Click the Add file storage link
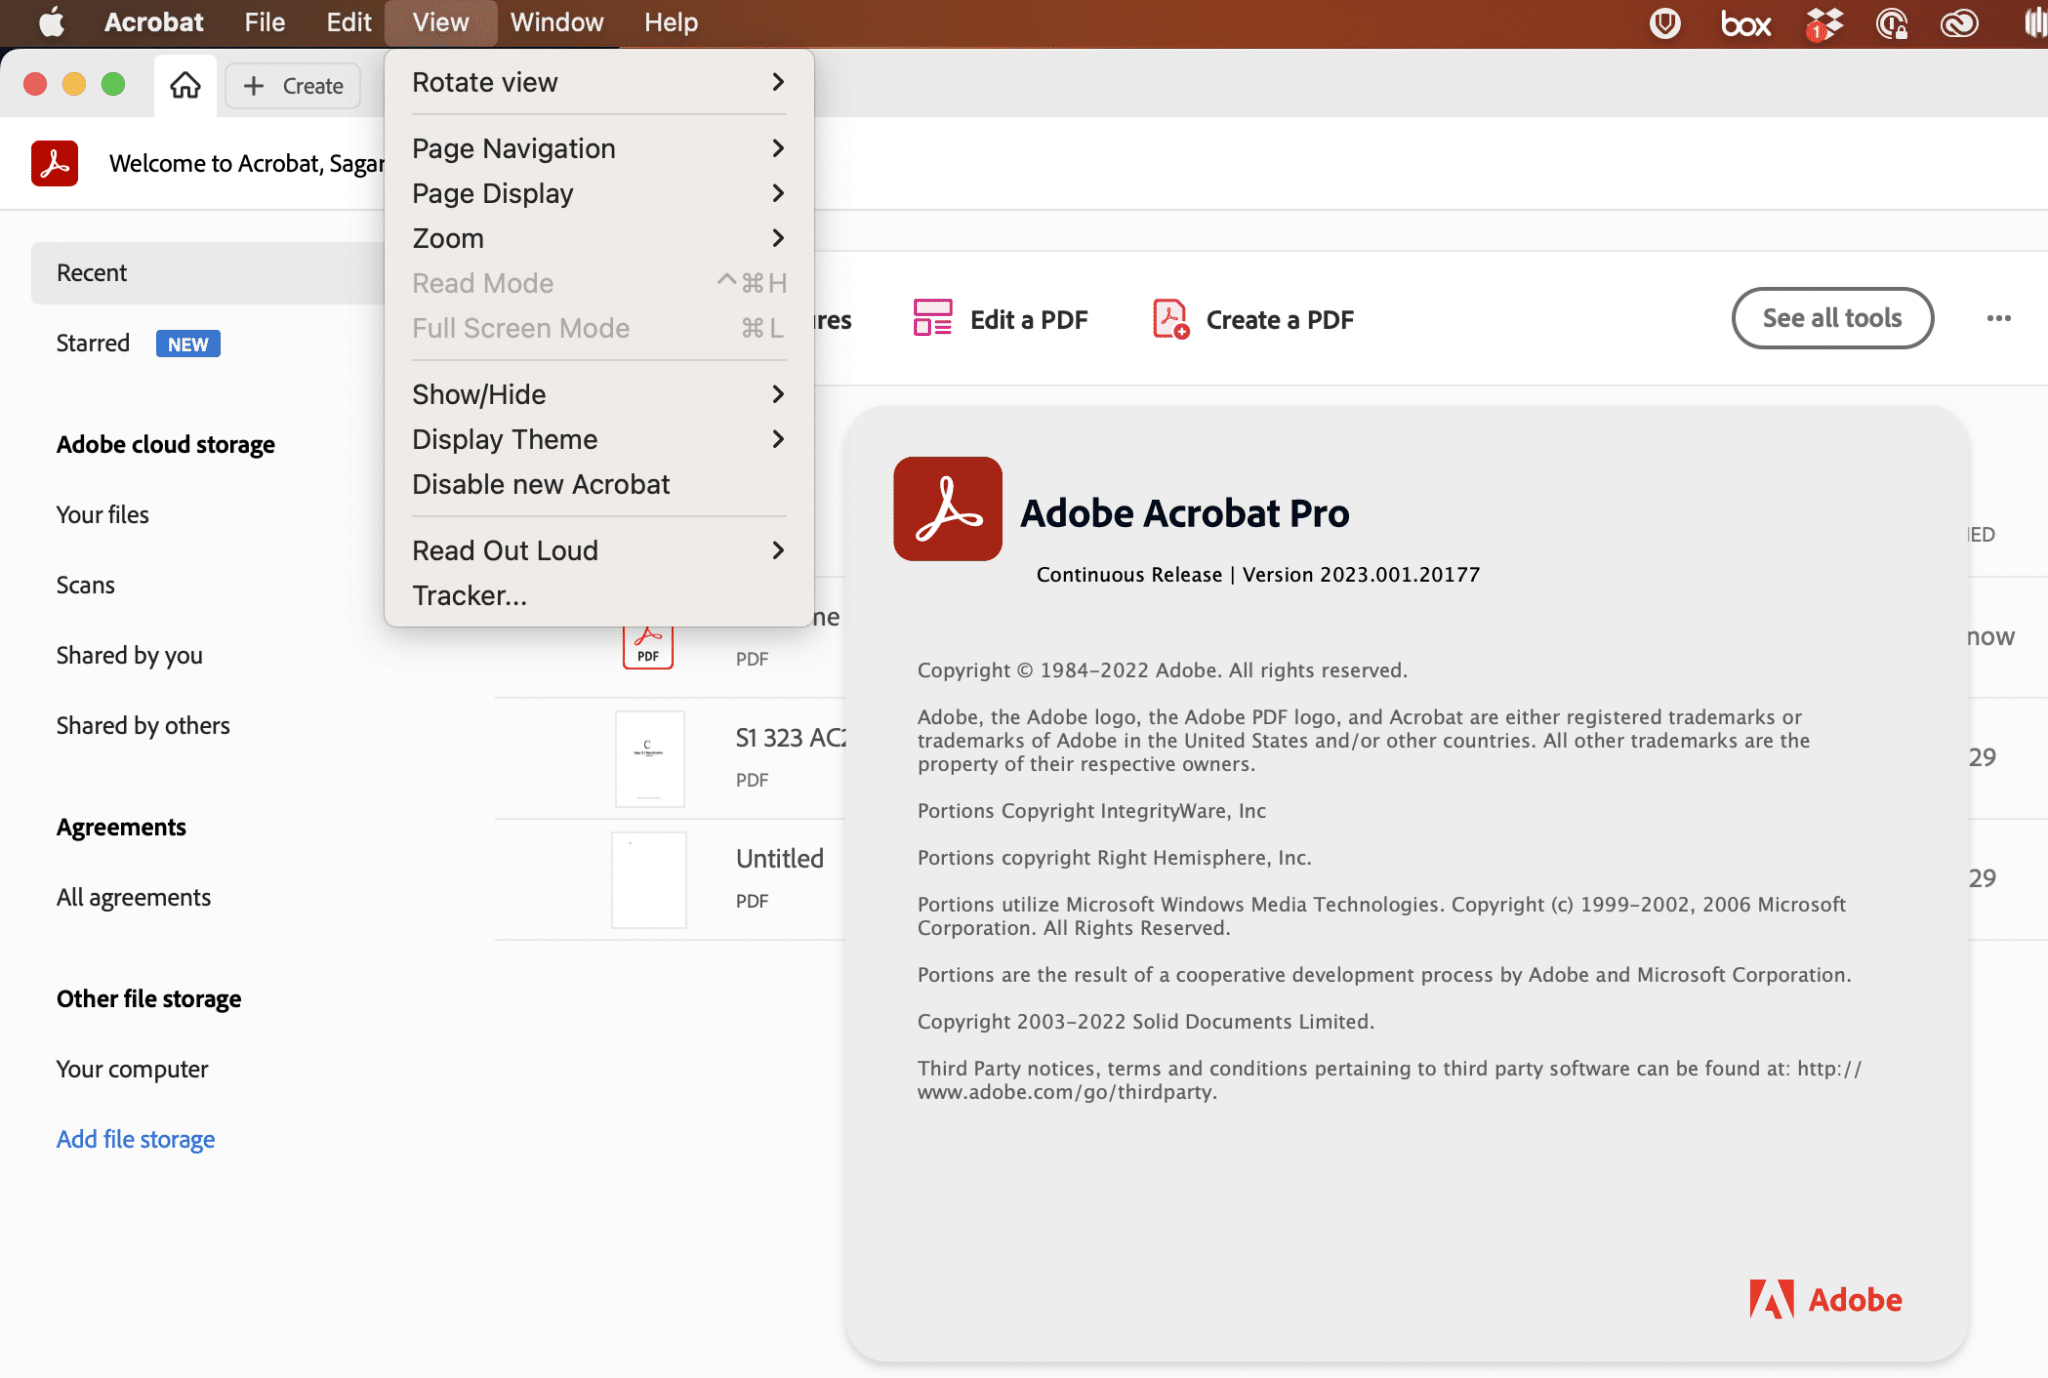The width and height of the screenshot is (2048, 1378). (135, 1138)
